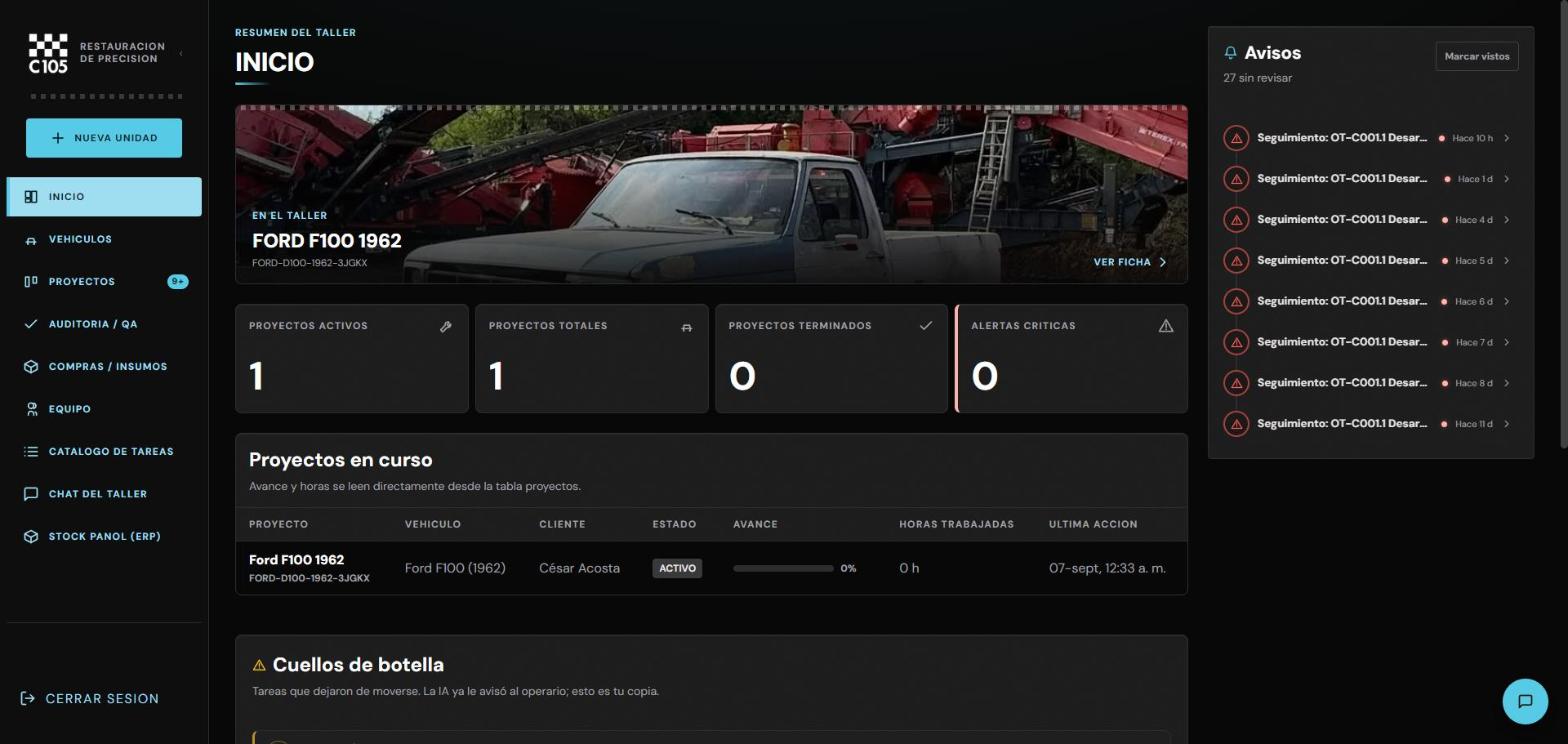Viewport: 1568px width, 744px height.
Task: Open chevron on the Hace 4 d notification
Action: 1507,220
